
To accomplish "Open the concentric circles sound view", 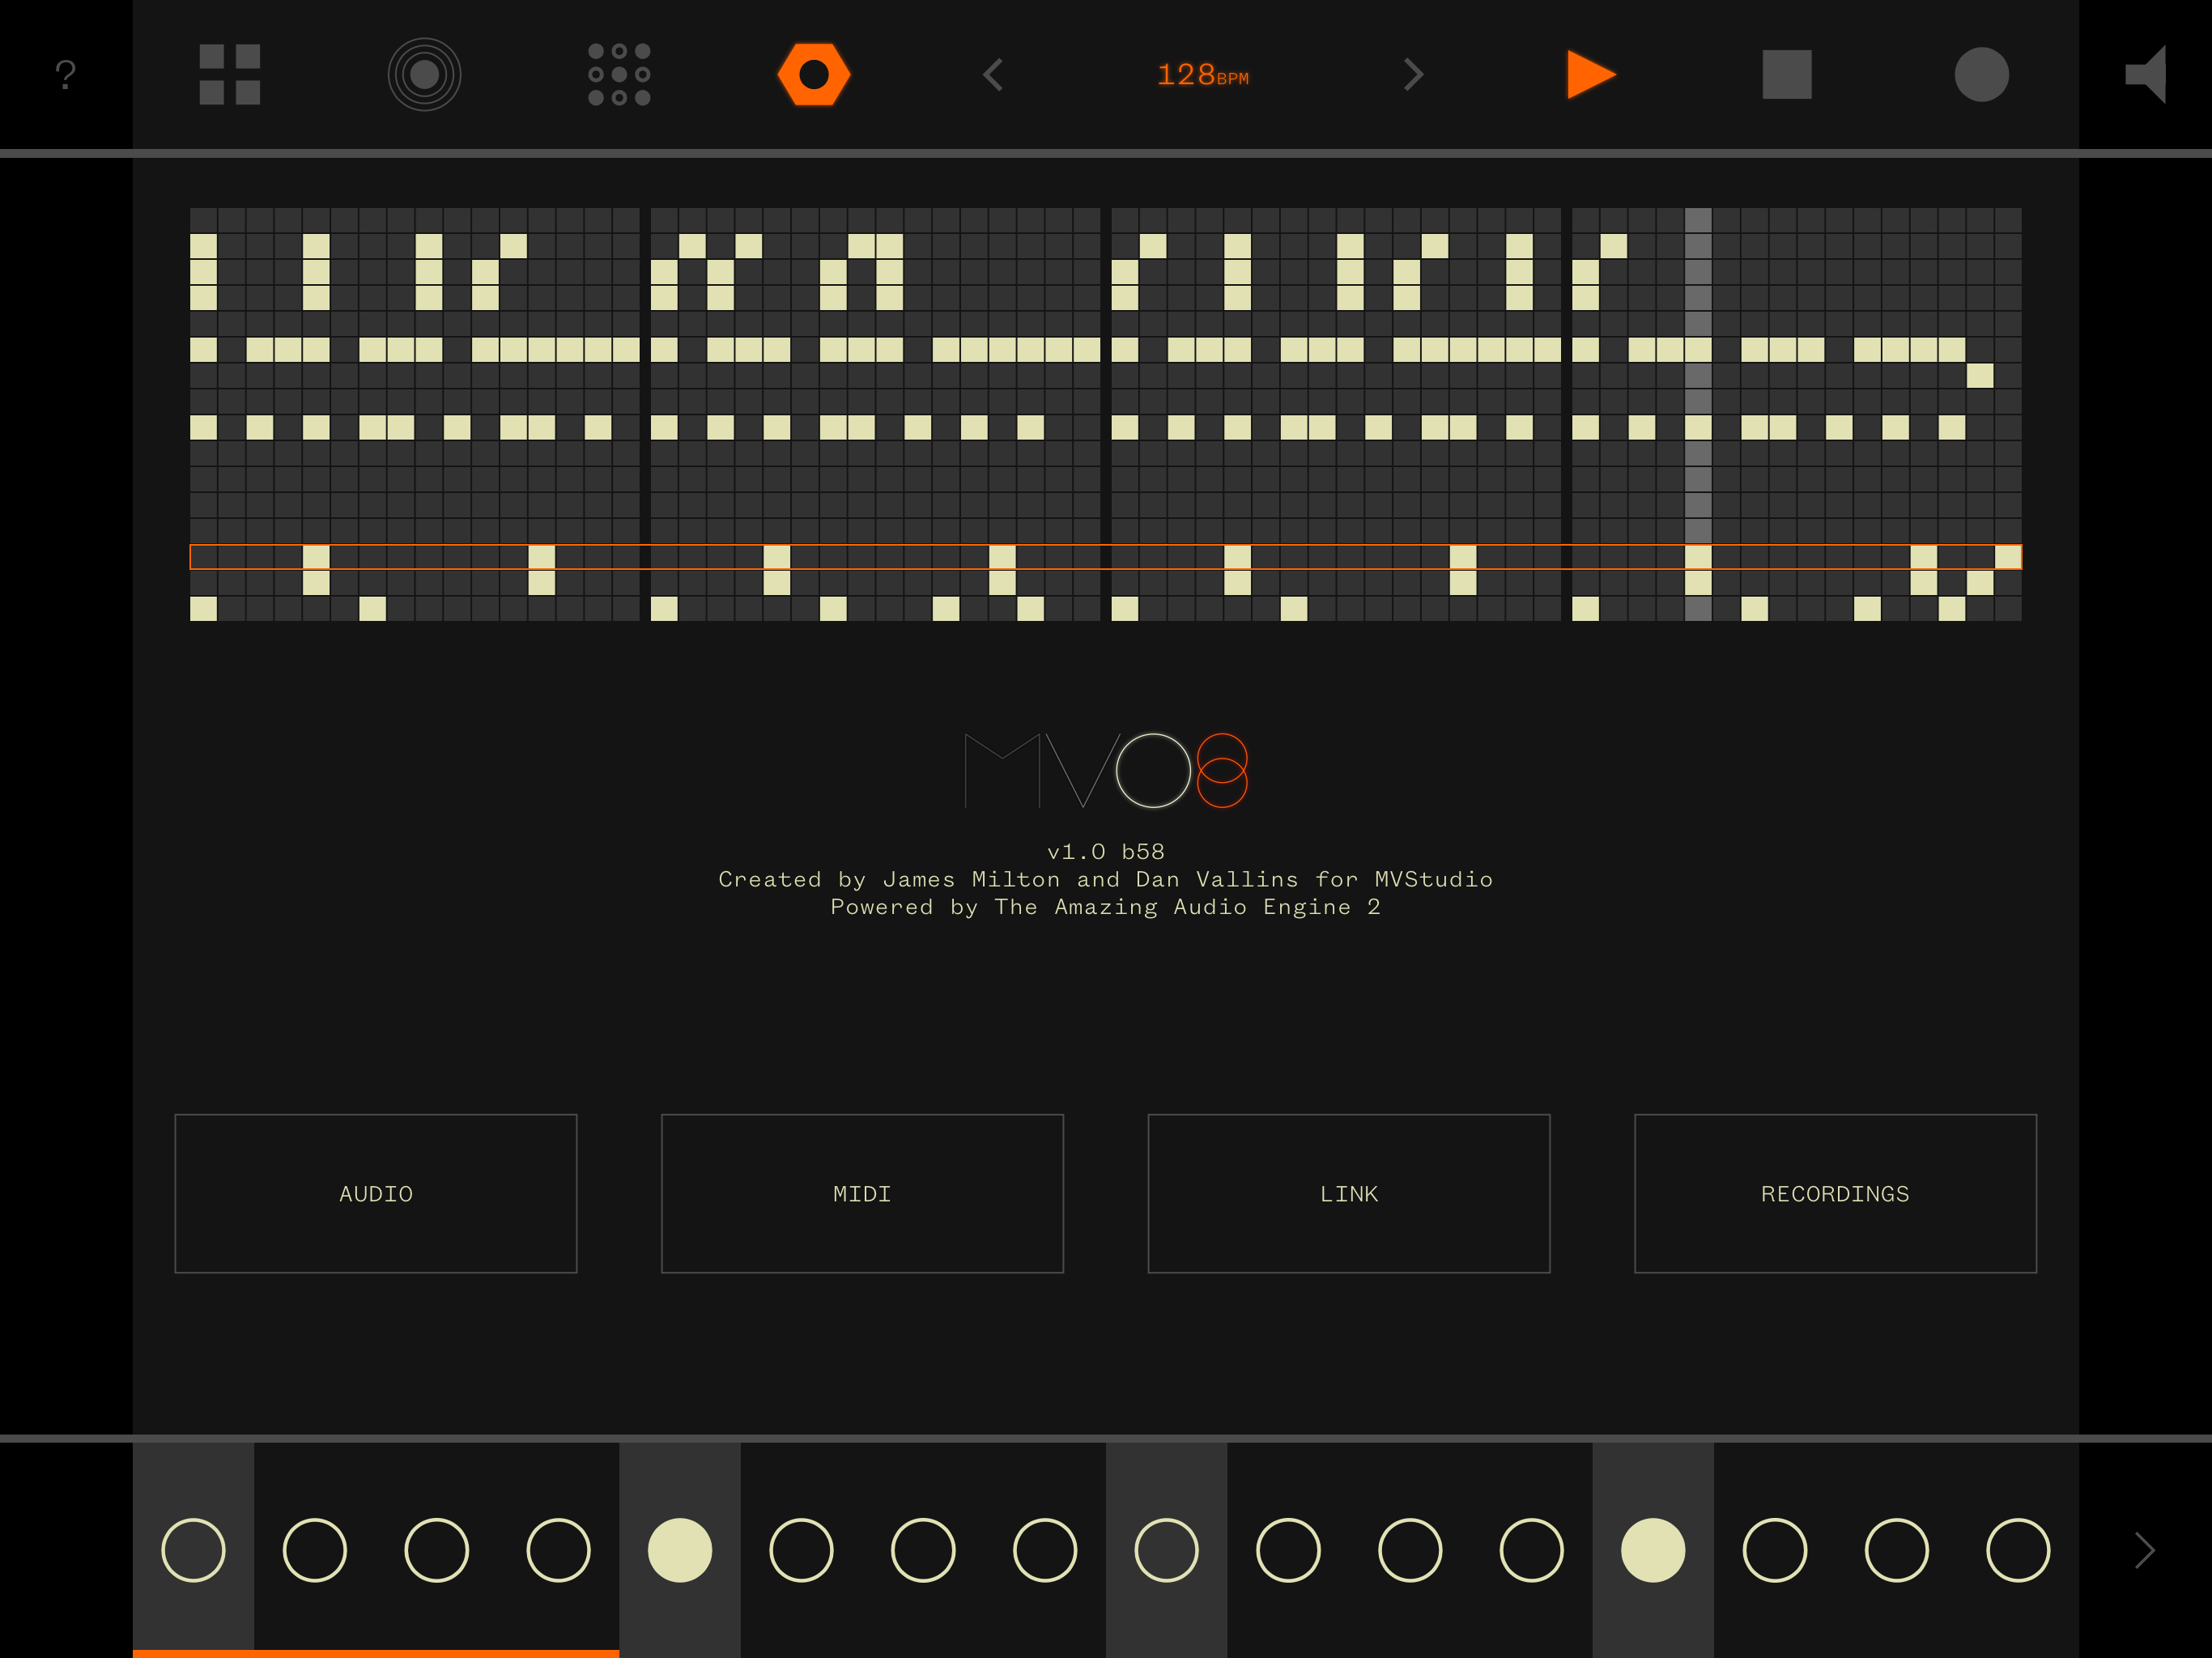I will pyautogui.click(x=424, y=74).
